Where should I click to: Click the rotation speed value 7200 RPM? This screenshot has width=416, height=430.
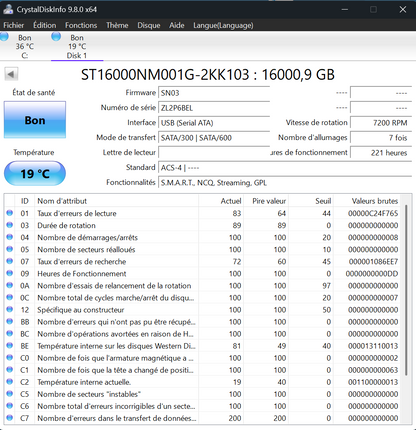click(381, 123)
